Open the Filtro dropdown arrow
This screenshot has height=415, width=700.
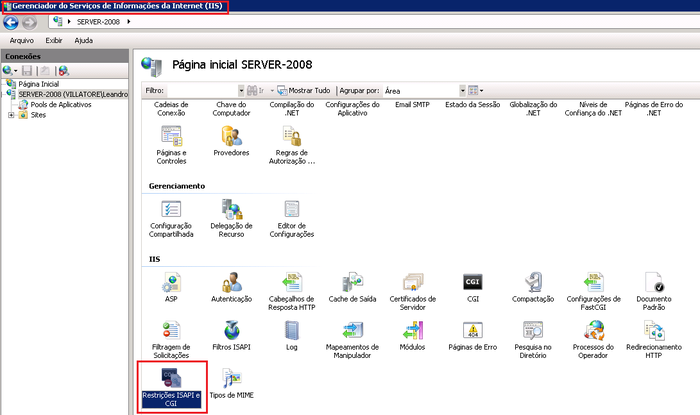click(x=241, y=91)
